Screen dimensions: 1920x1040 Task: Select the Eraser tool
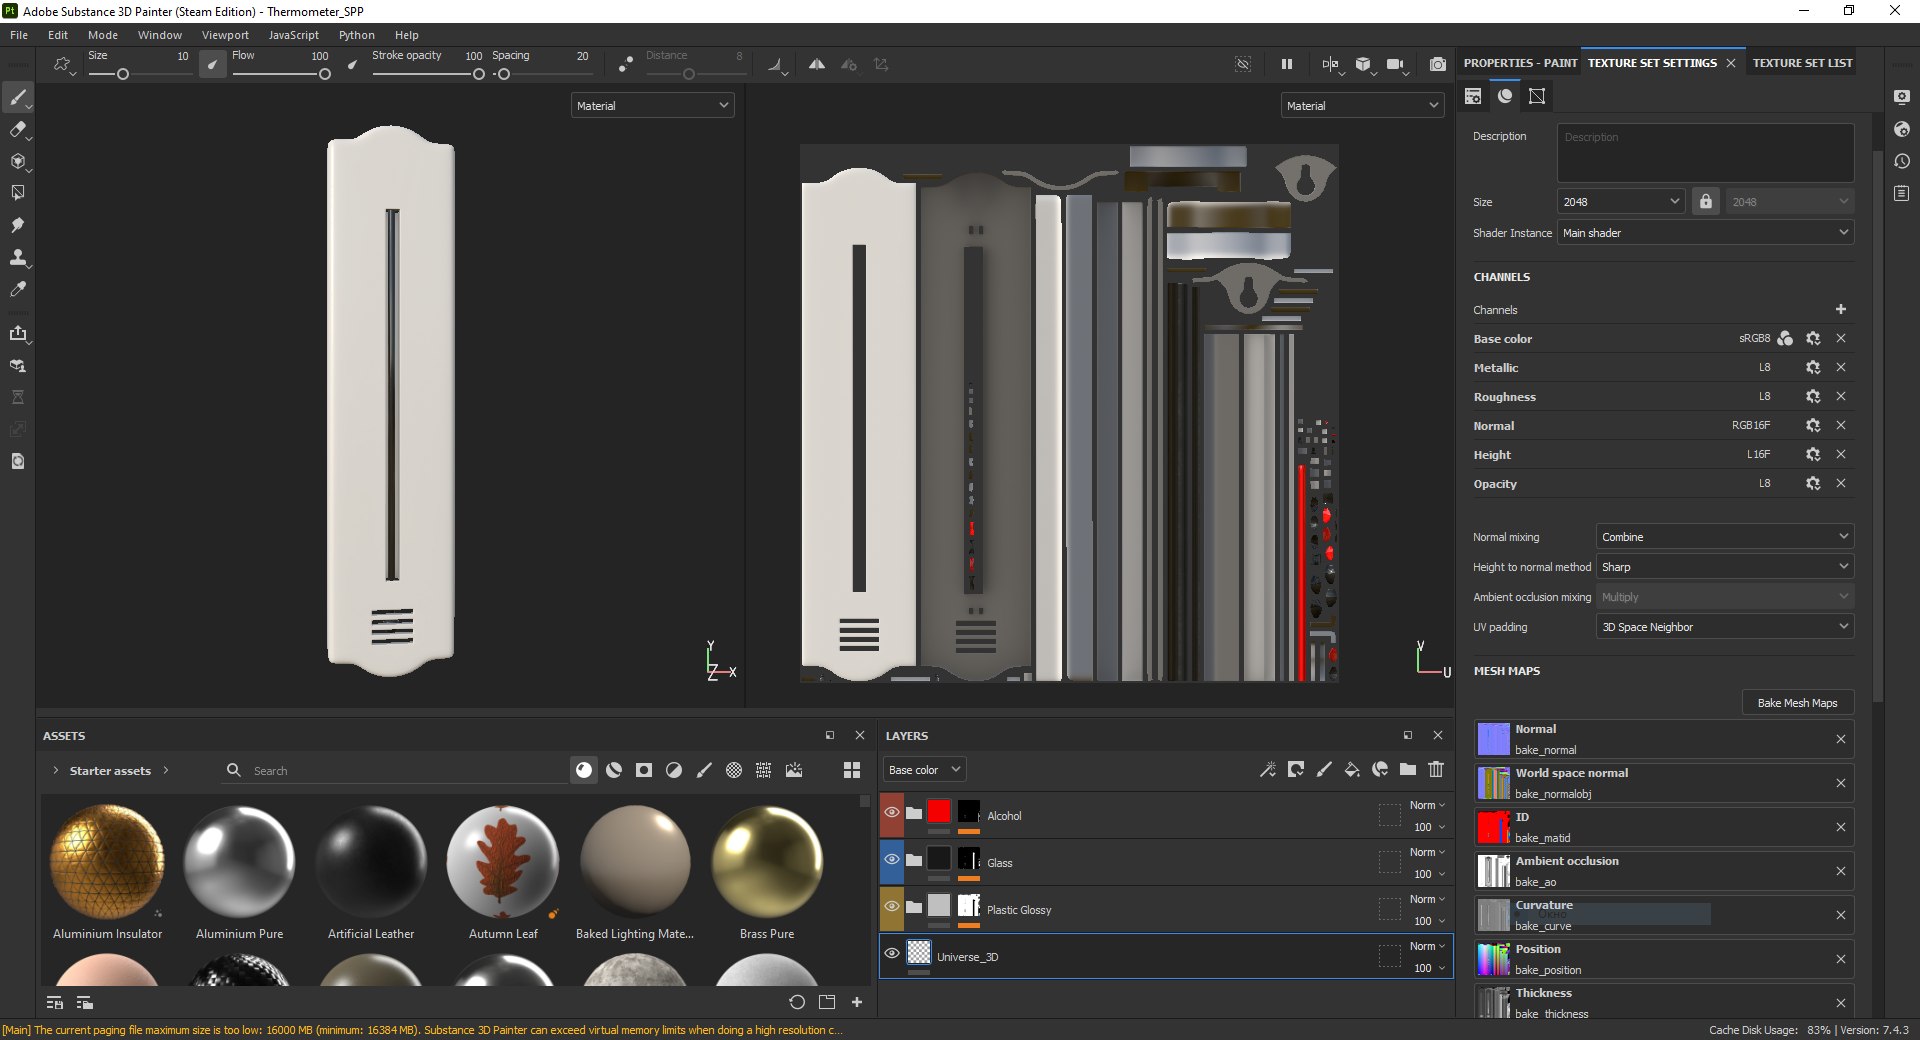17,129
